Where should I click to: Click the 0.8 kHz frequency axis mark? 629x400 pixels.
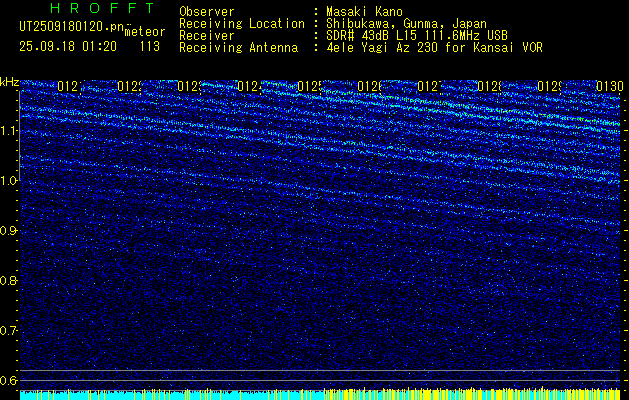click(x=9, y=281)
